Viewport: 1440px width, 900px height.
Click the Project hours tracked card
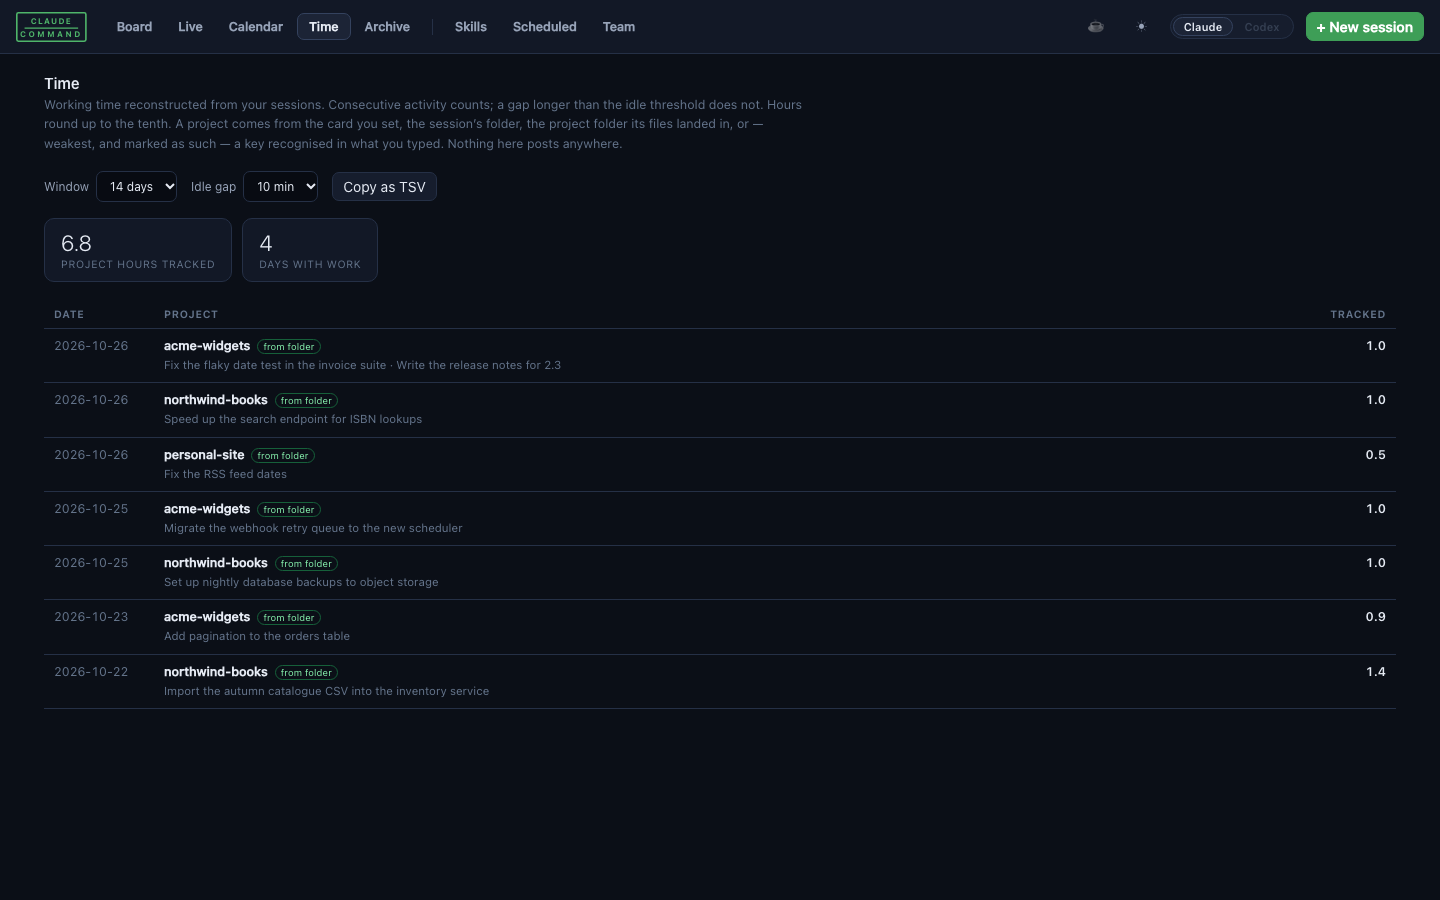tap(138, 250)
